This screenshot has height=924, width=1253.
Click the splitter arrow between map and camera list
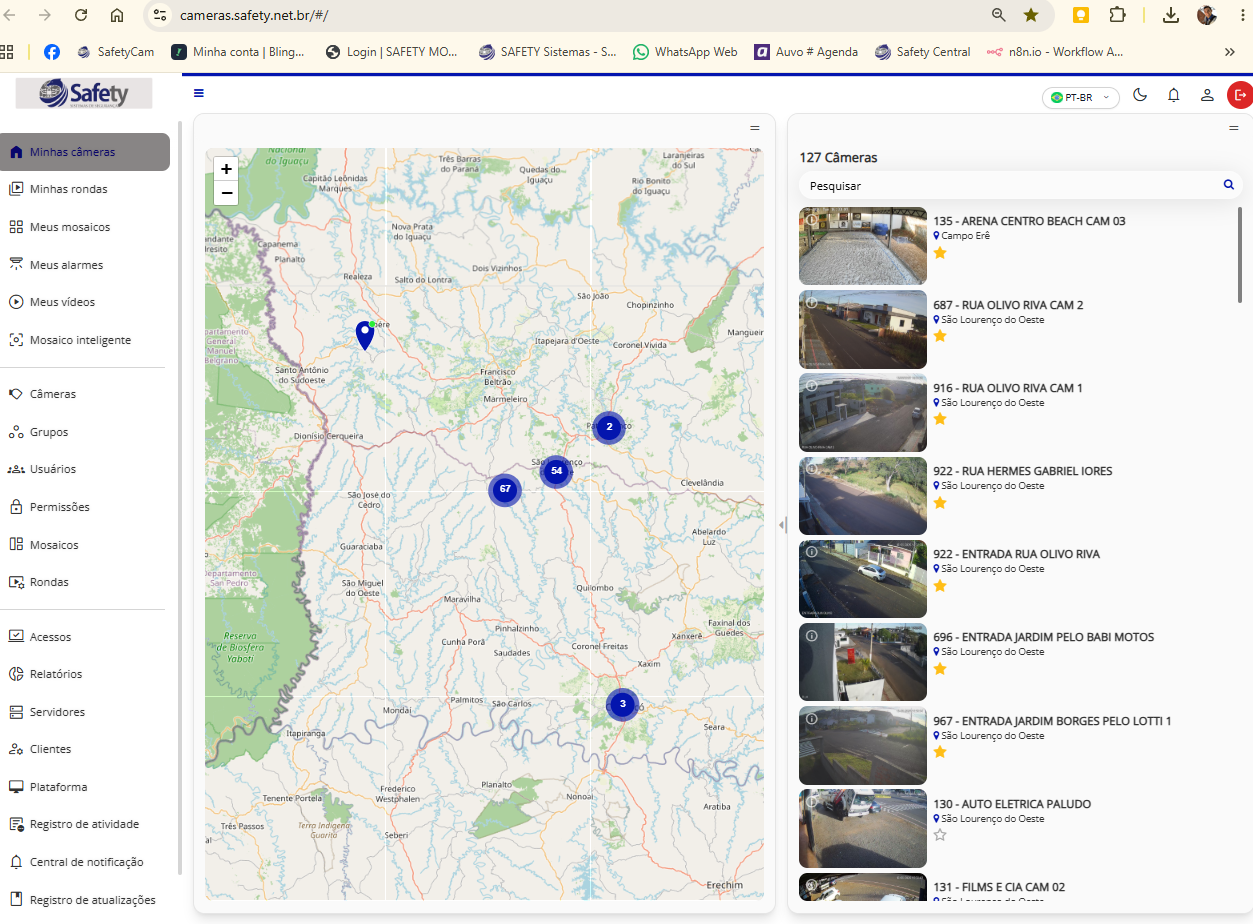782,525
